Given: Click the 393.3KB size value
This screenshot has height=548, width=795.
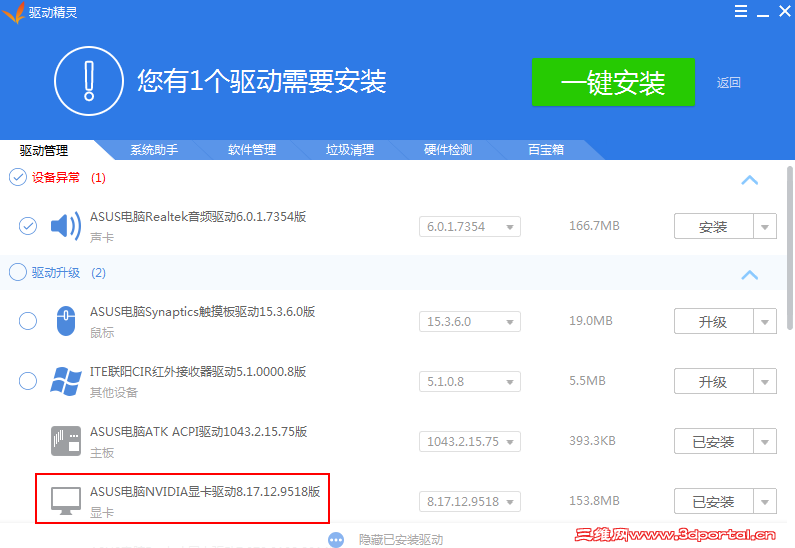Looking at the screenshot, I should (x=592, y=441).
